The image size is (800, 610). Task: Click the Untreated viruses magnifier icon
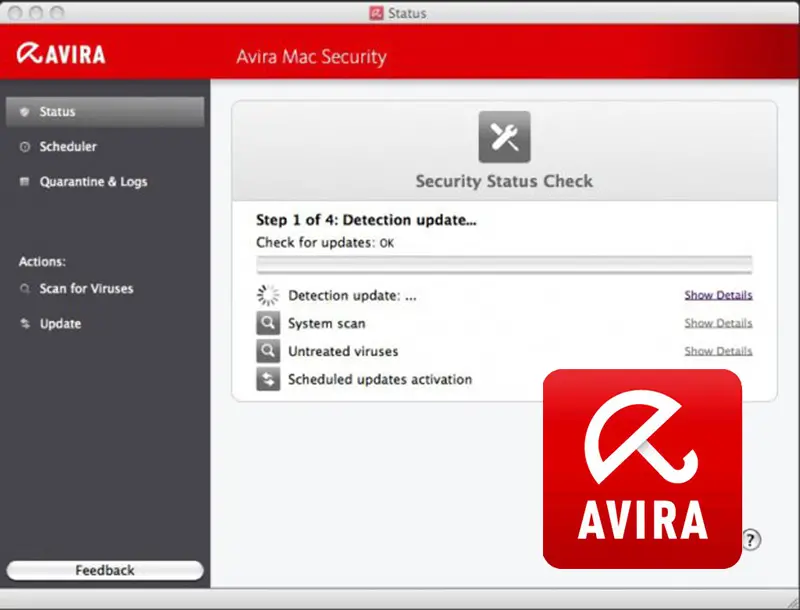coord(268,352)
